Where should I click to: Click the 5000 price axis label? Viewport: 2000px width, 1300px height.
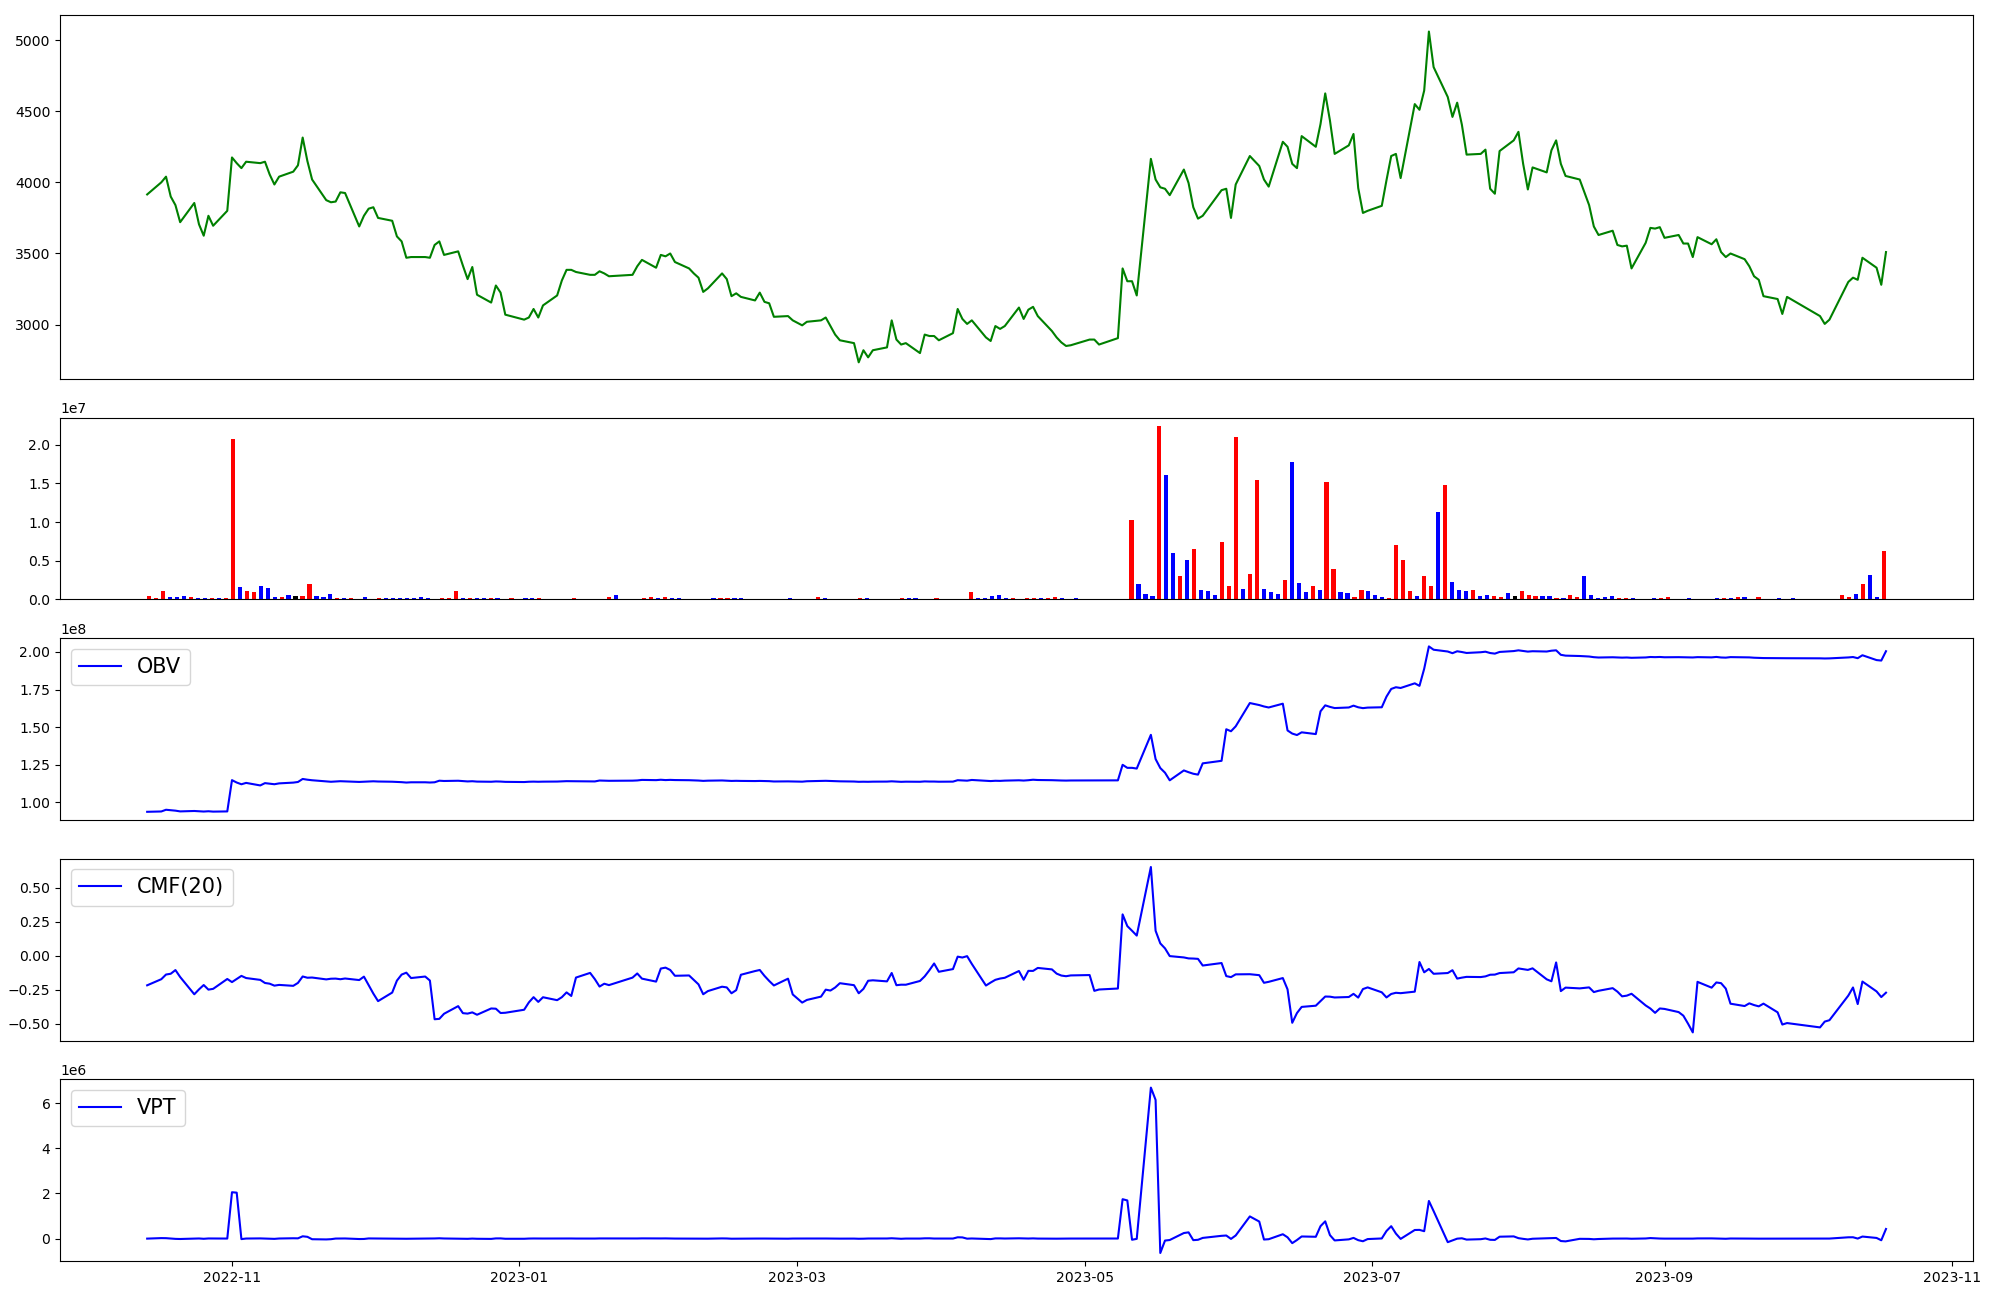coord(33,41)
